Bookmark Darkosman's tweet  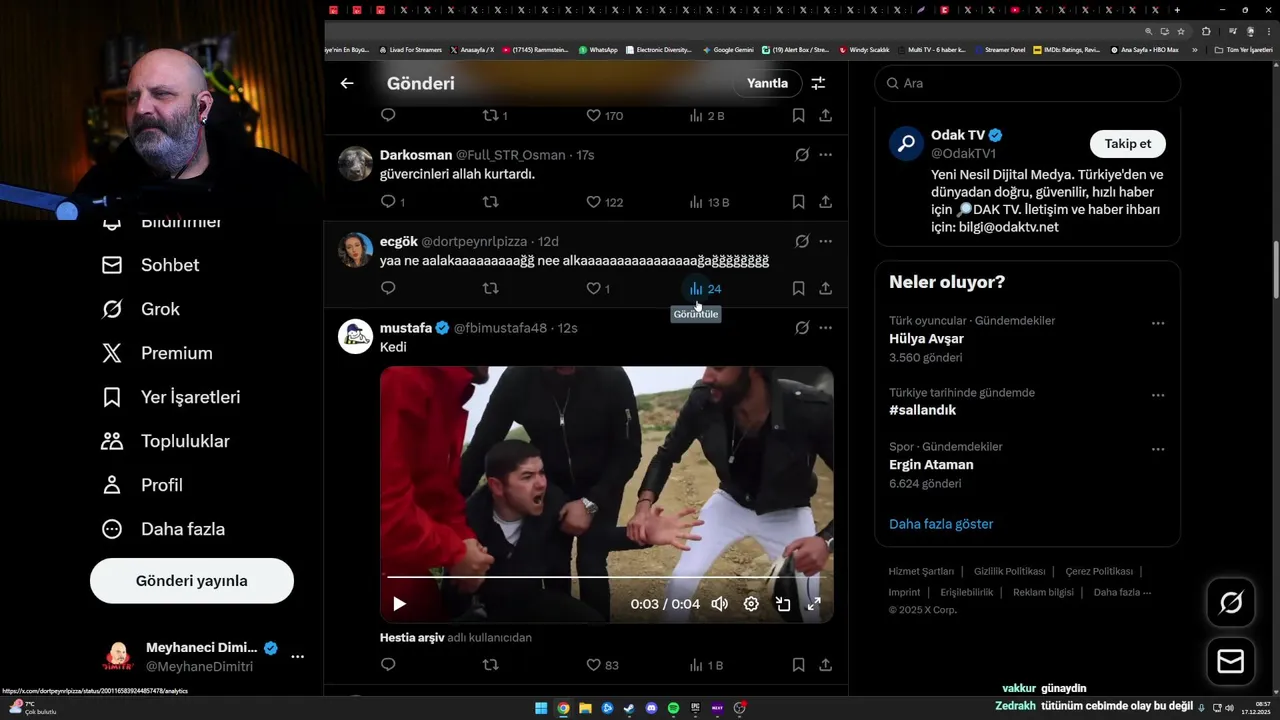tap(798, 202)
